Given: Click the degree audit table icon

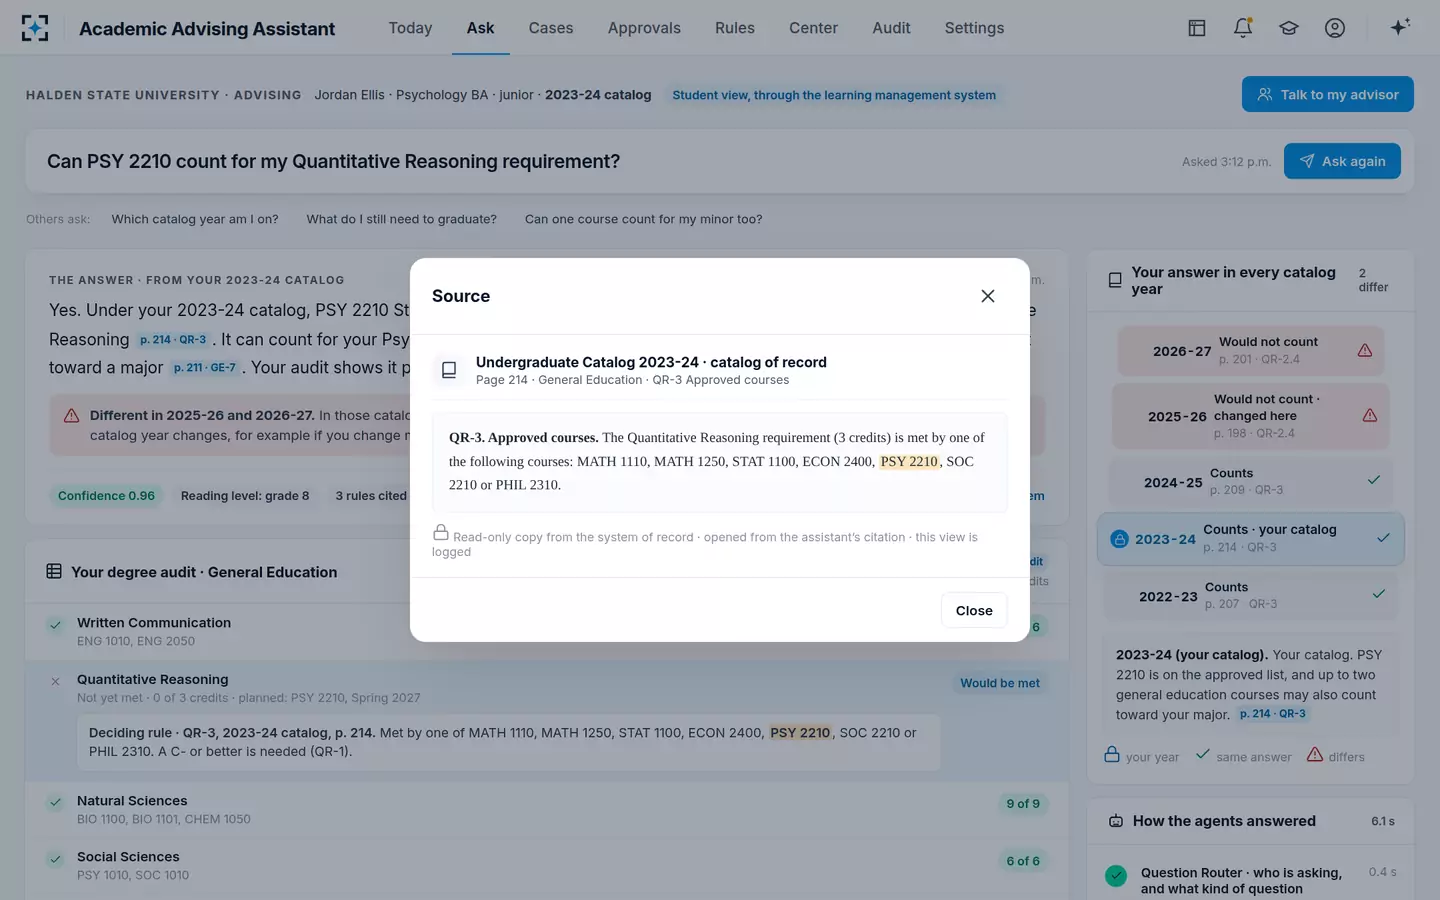Looking at the screenshot, I should pos(54,571).
